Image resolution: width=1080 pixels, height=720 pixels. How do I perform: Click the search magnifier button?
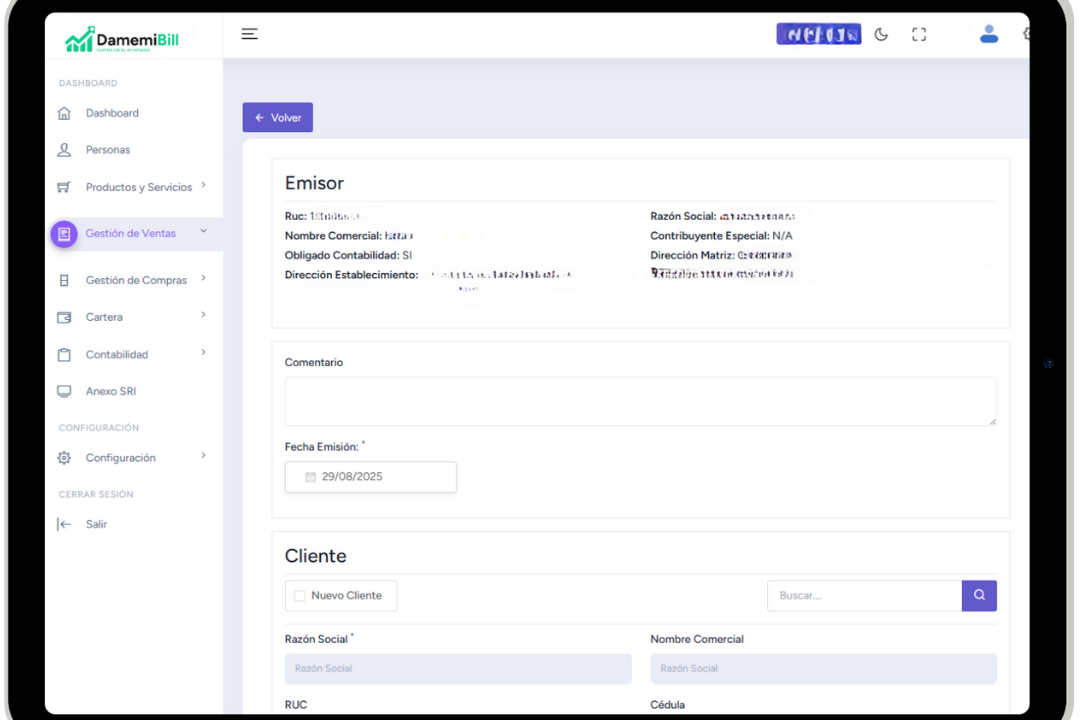coord(979,596)
